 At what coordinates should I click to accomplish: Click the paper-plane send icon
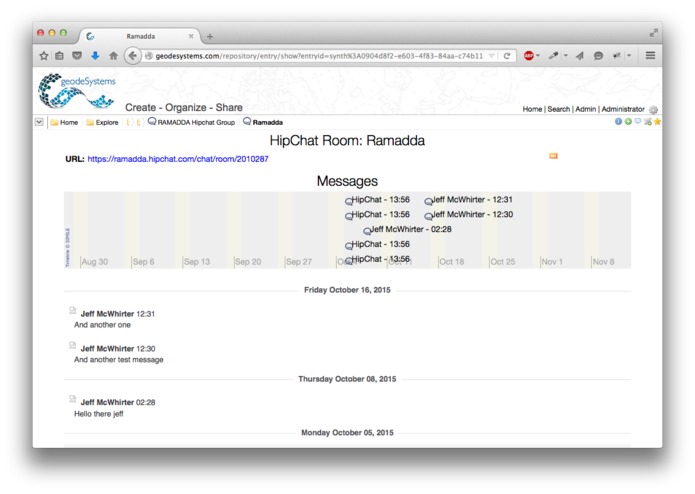580,56
